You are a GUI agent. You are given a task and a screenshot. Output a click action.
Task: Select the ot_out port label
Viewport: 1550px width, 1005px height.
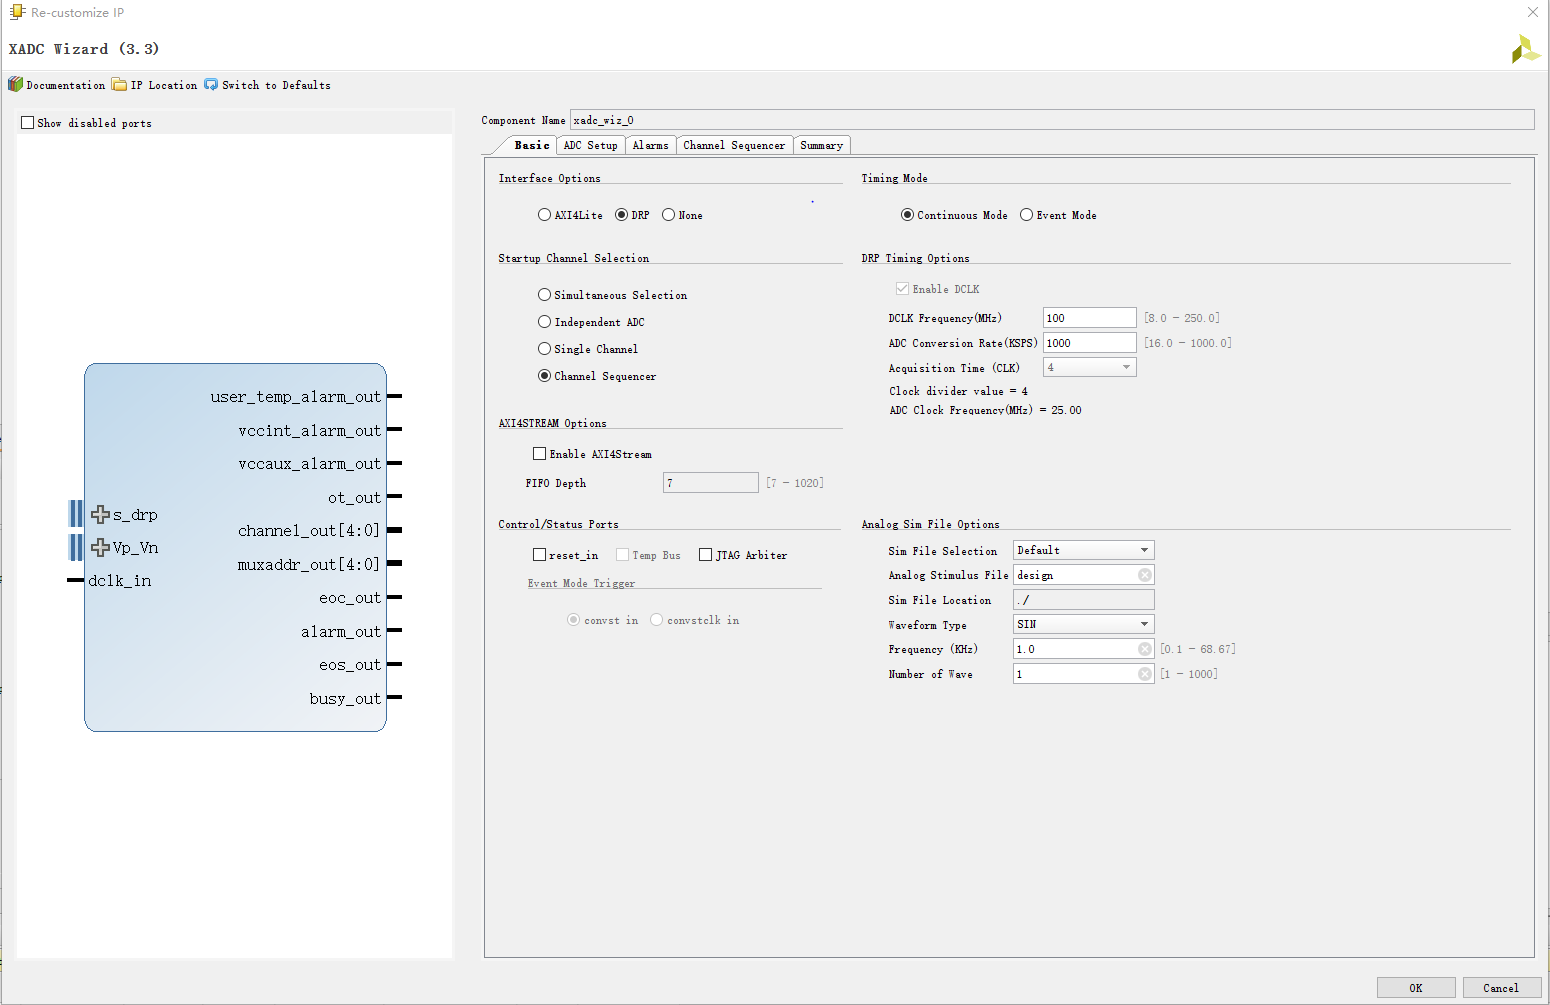click(x=355, y=498)
